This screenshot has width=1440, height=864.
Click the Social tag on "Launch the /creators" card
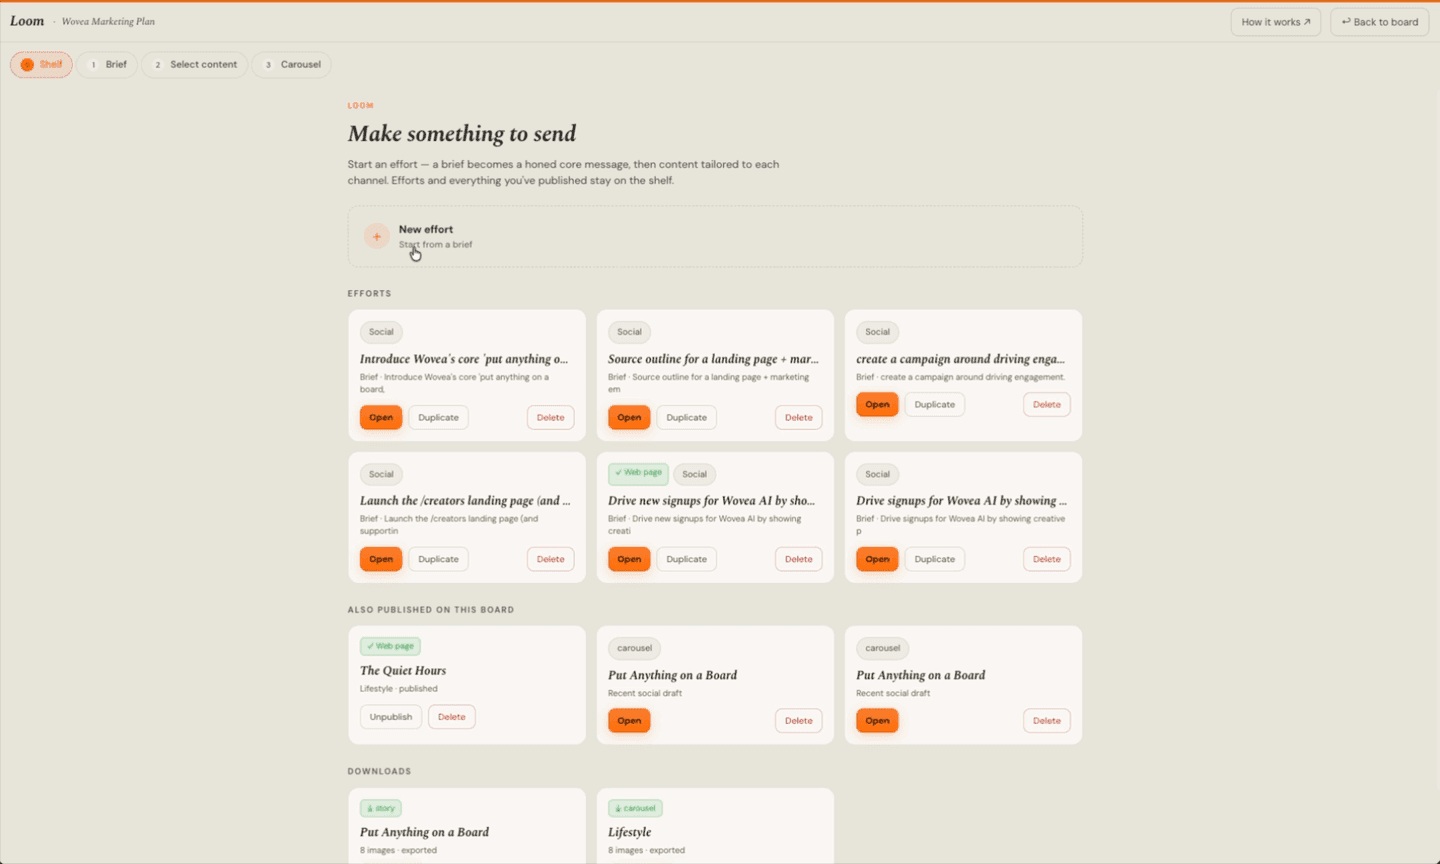click(381, 474)
